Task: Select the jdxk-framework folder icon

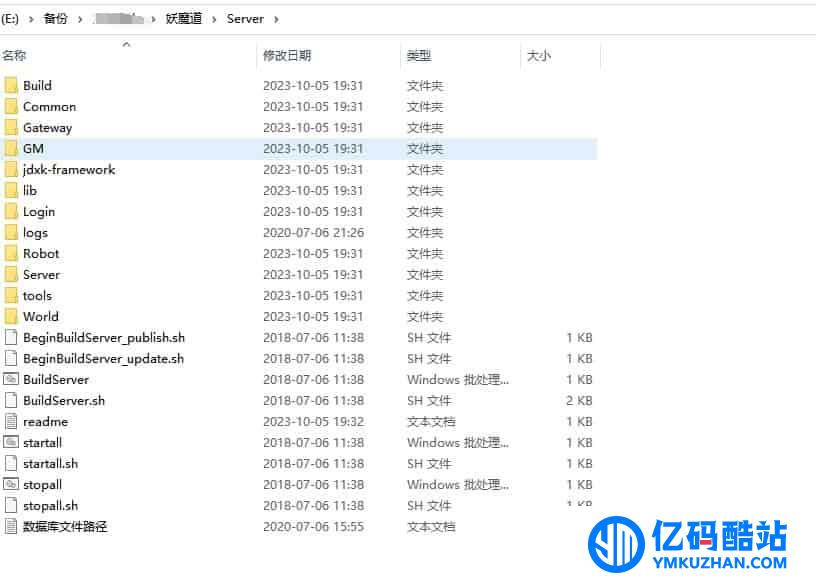Action: (11, 169)
